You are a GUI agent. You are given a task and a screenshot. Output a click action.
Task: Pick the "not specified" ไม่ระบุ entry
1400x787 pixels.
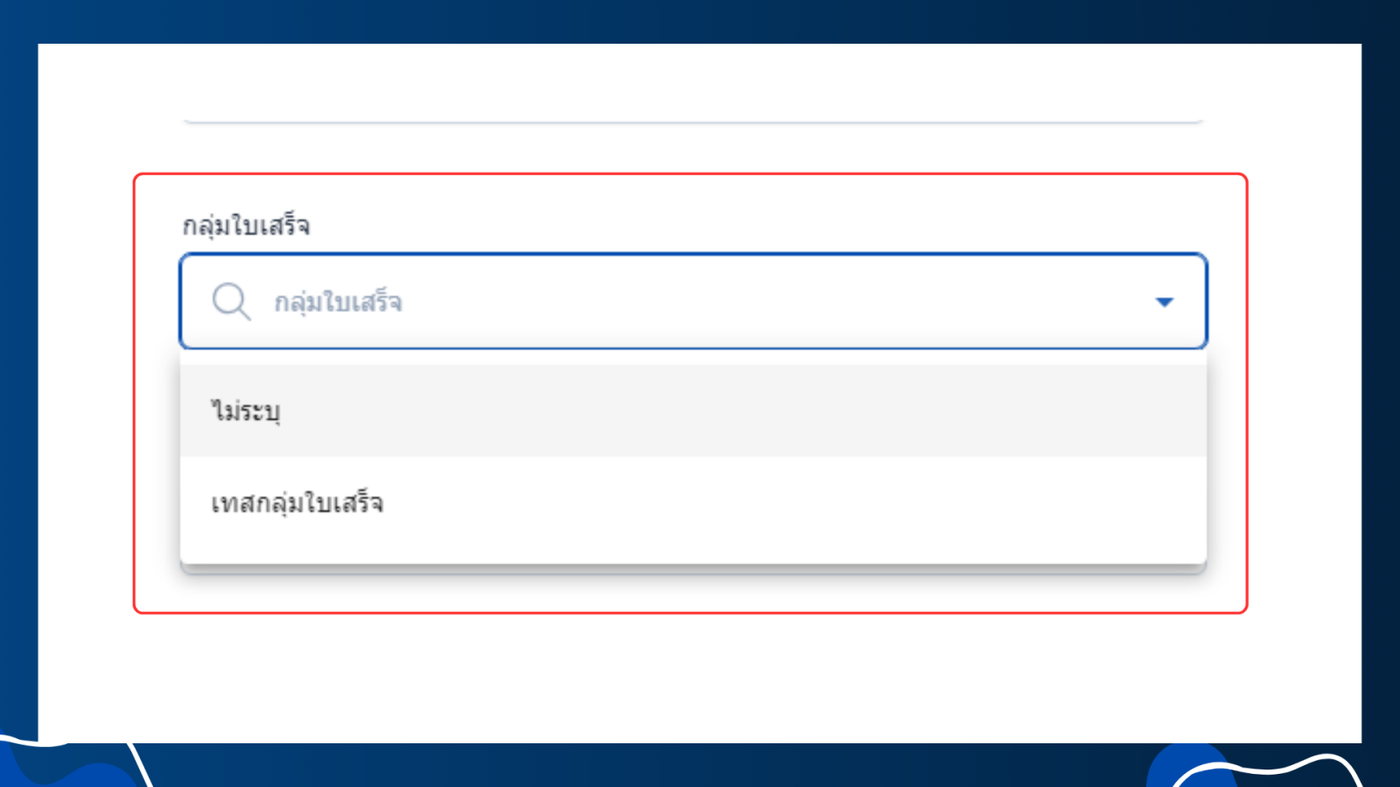(x=246, y=411)
